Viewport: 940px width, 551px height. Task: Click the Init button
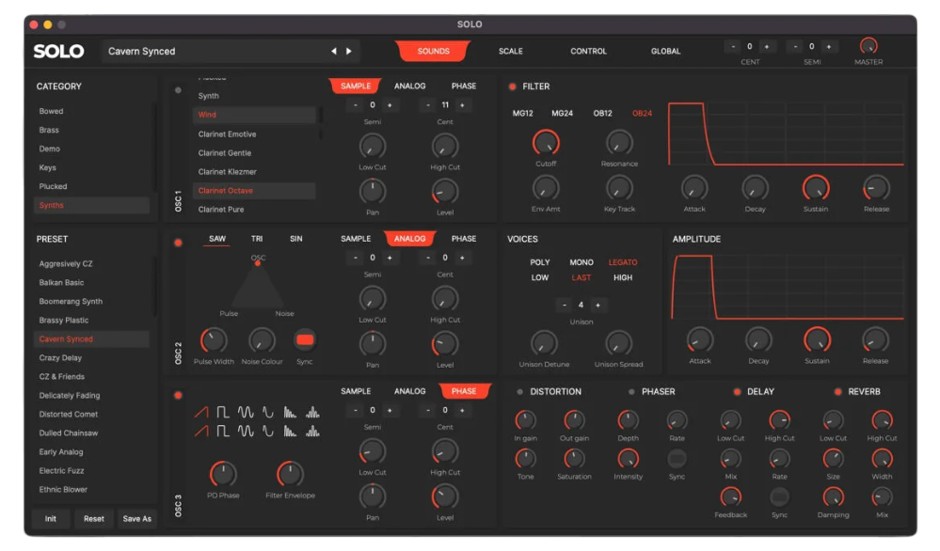(x=50, y=519)
